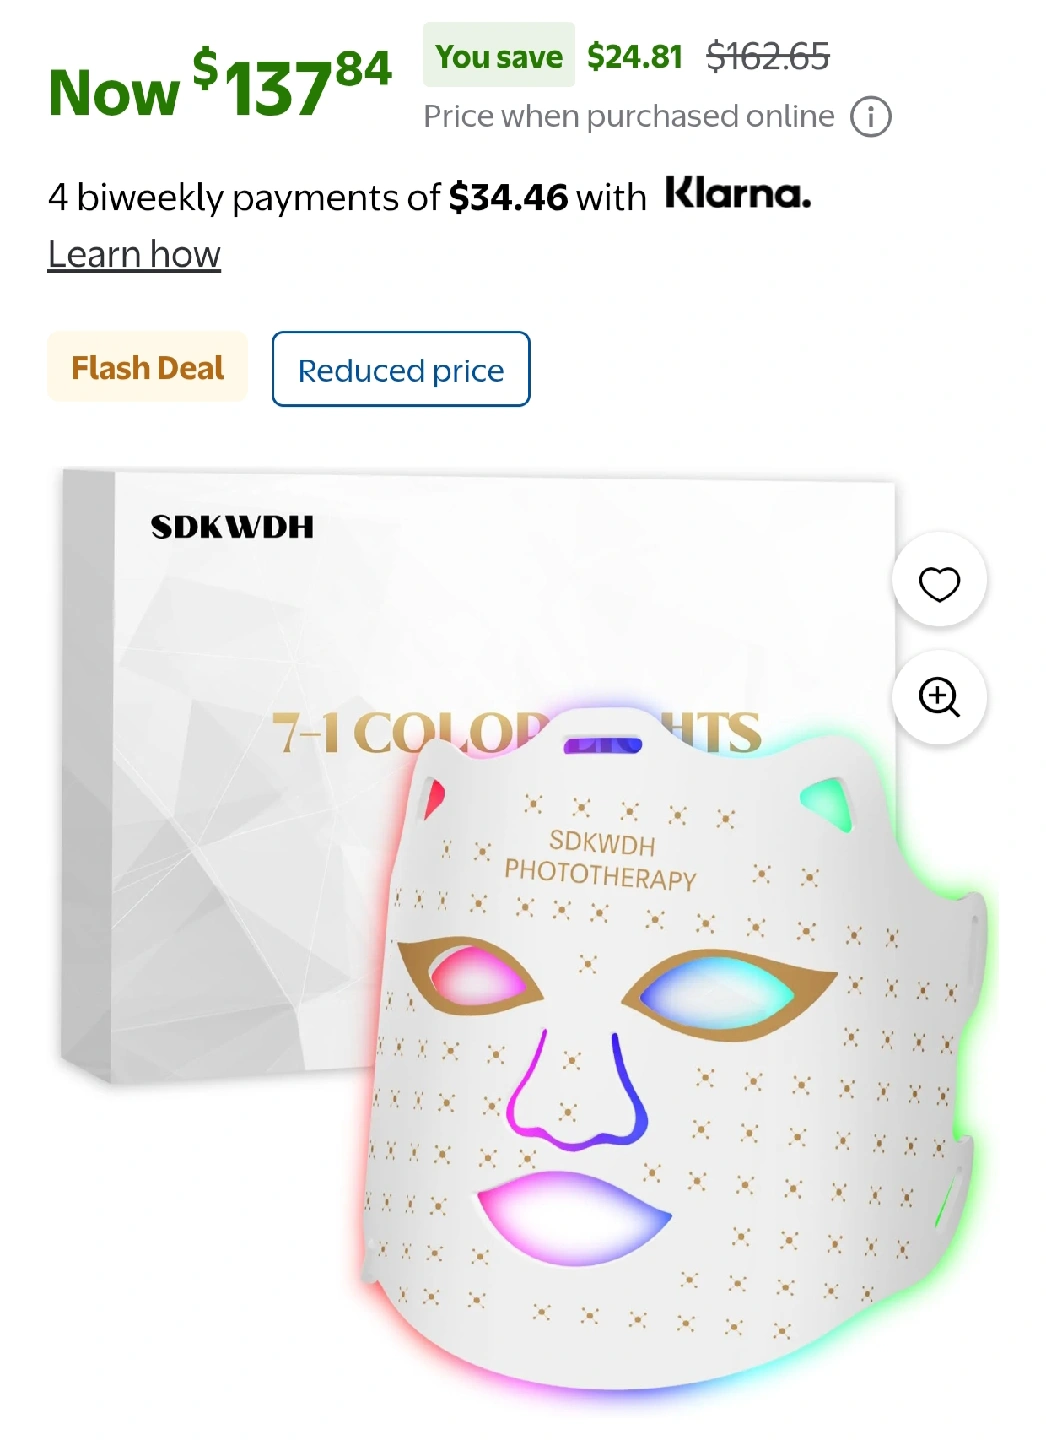1046x1440 pixels.
Task: Tap the Price when purchased online text
Action: 629,117
